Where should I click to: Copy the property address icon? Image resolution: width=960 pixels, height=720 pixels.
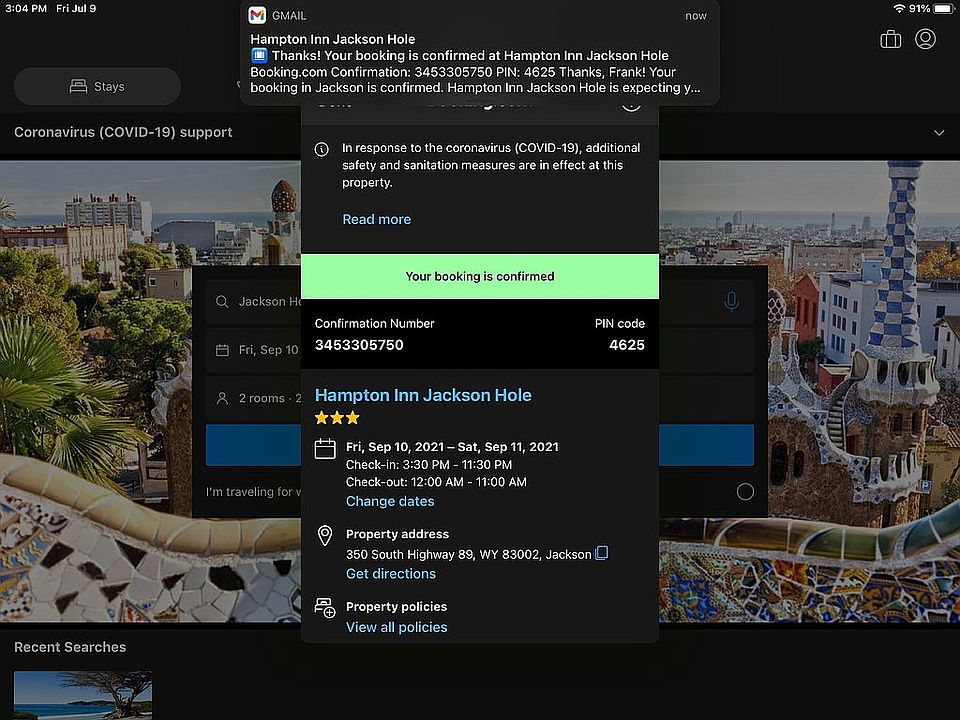(602, 553)
